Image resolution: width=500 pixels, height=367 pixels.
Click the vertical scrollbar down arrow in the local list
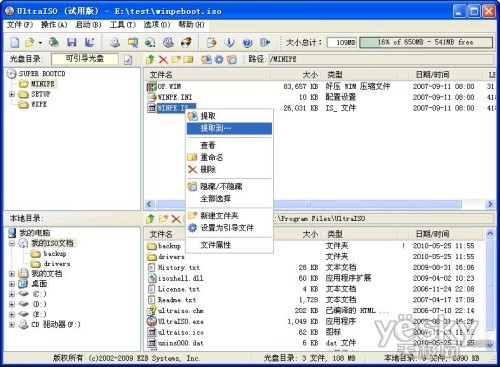(490, 344)
